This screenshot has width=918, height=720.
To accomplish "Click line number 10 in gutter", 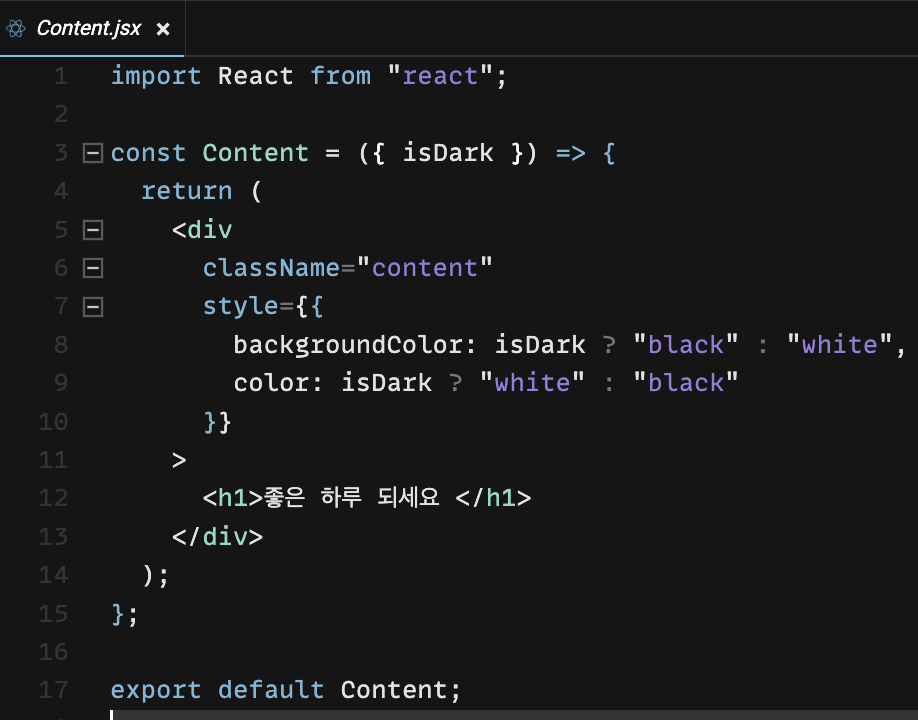I will [x=54, y=421].
